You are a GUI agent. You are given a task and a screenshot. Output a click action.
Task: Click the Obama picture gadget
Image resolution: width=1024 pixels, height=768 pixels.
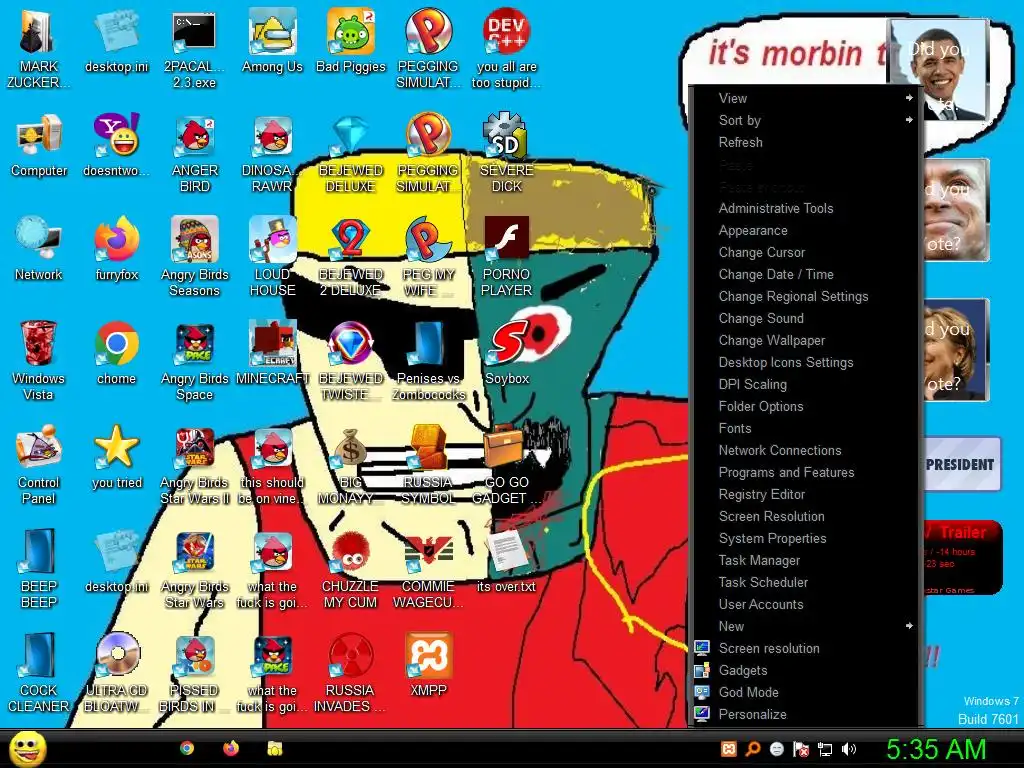pos(939,69)
